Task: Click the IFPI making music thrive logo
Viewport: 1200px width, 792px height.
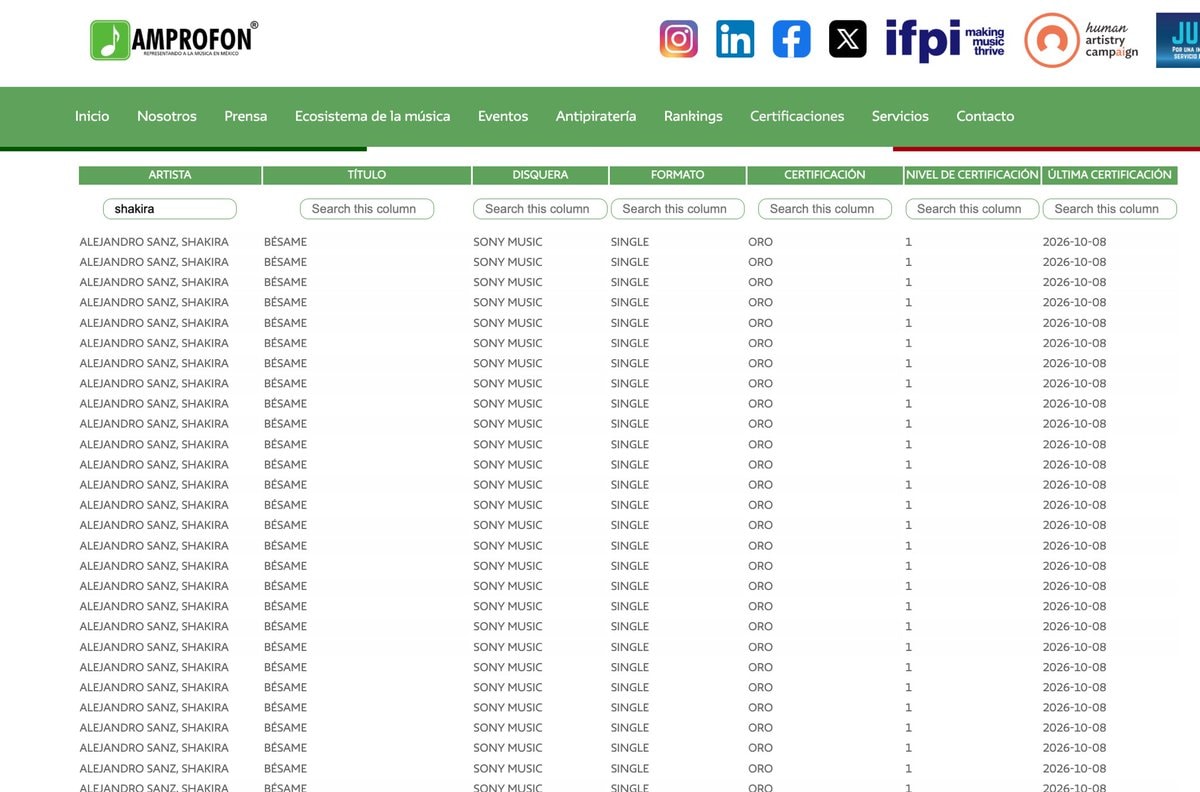Action: (945, 40)
